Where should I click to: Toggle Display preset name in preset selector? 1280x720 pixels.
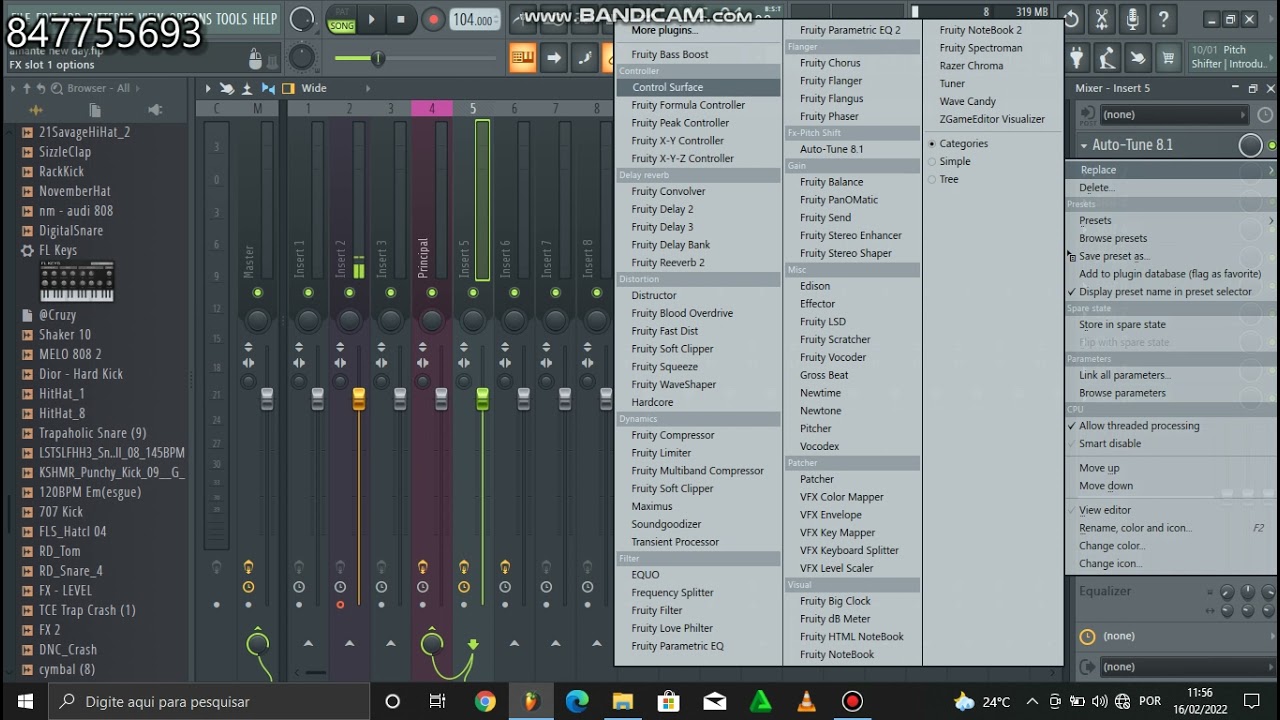1165,292
